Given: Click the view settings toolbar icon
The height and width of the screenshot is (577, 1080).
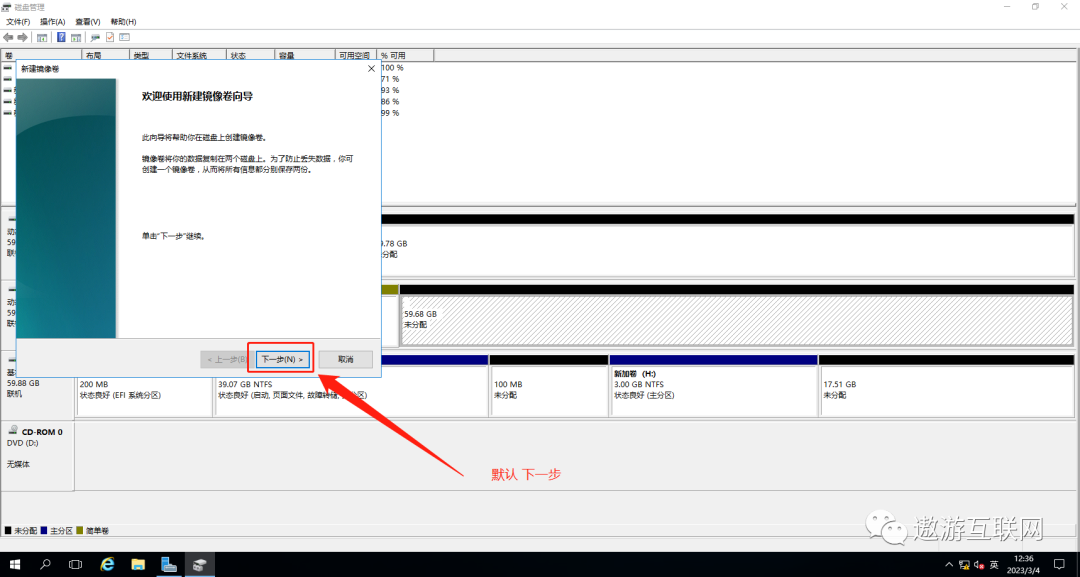Looking at the screenshot, I should (x=125, y=37).
